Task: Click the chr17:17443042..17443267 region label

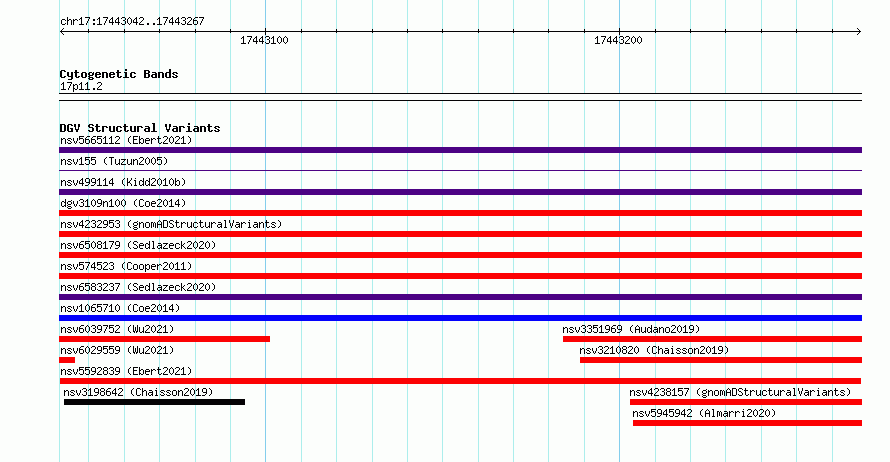Action: [x=132, y=22]
